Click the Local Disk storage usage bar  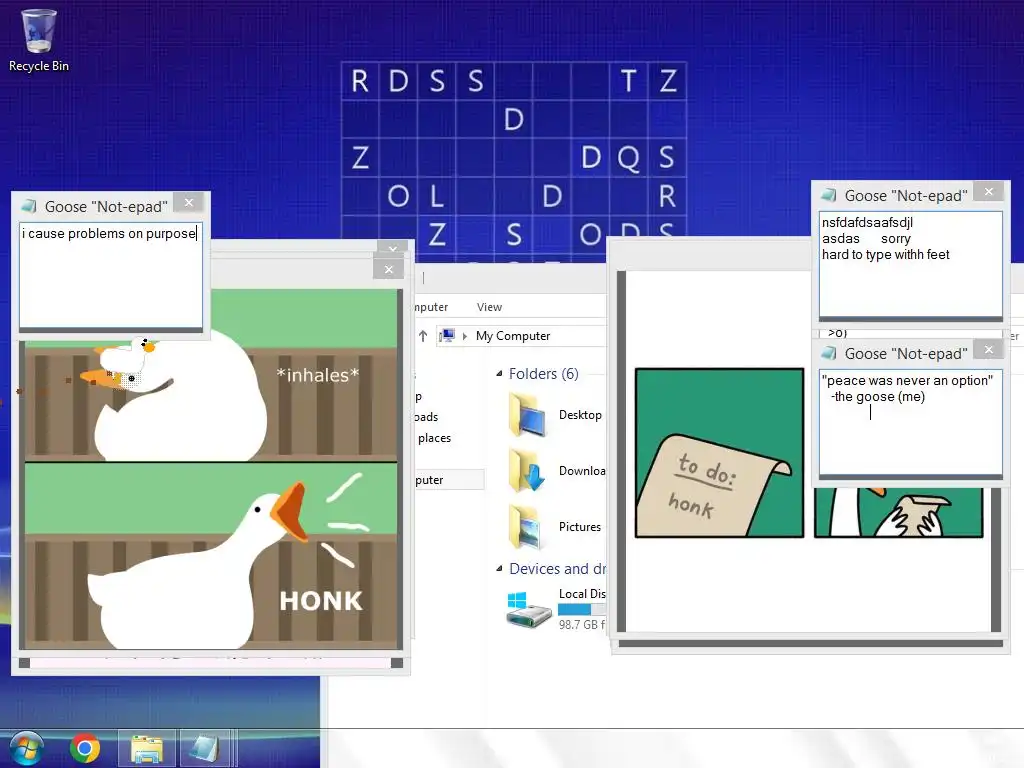click(x=582, y=609)
